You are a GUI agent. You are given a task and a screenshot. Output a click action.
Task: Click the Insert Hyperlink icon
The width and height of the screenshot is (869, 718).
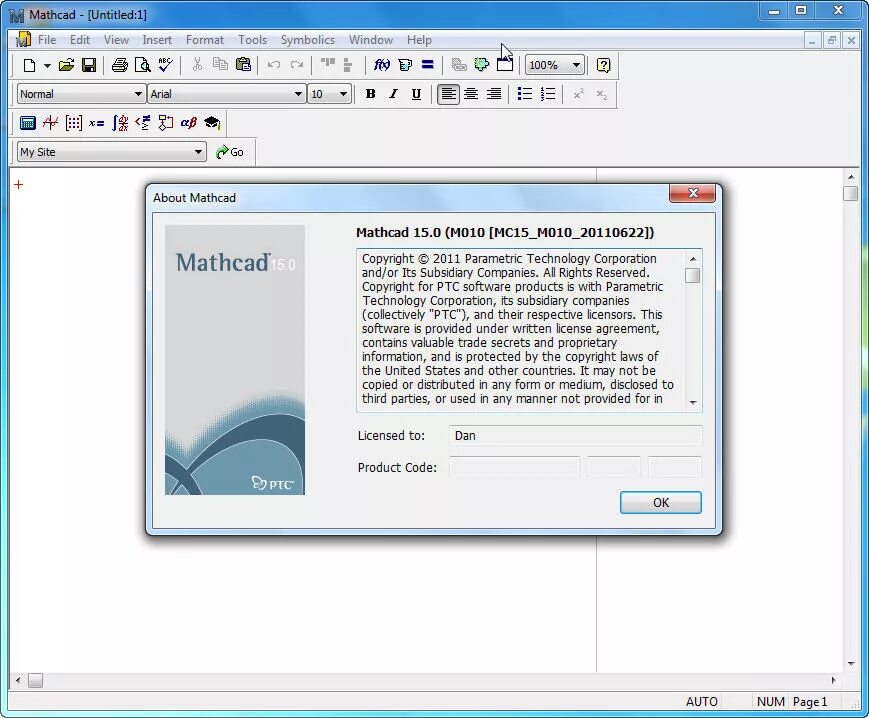pos(459,65)
